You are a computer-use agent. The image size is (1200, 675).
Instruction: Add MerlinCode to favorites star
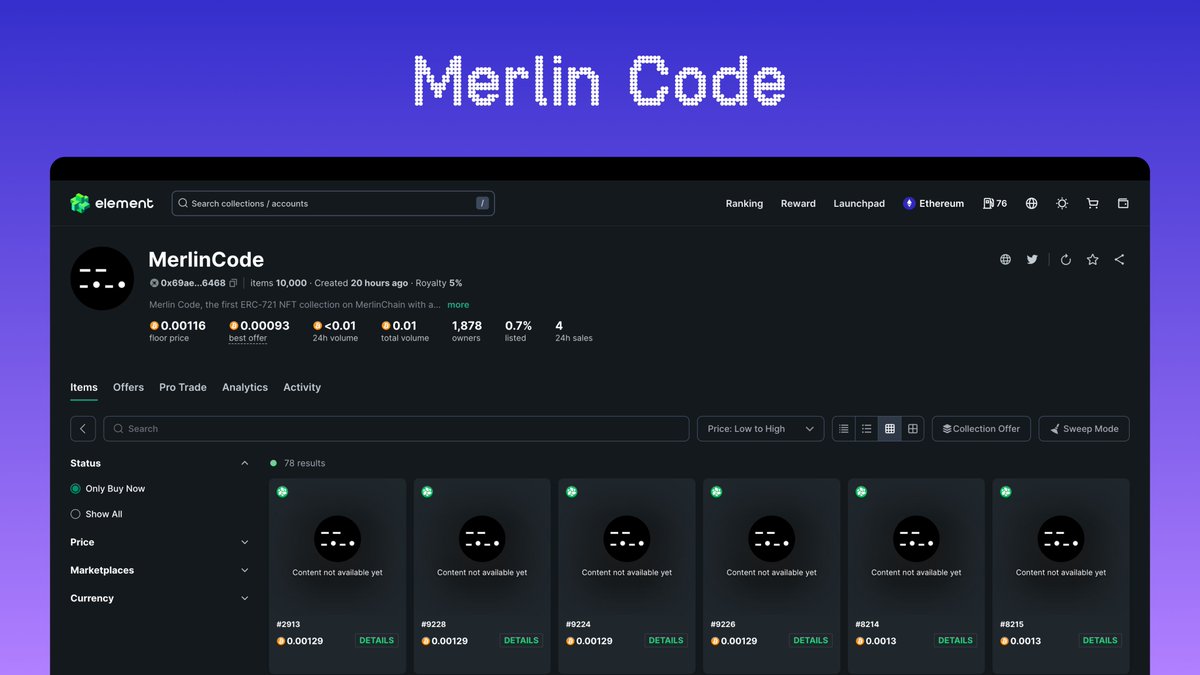click(x=1092, y=259)
